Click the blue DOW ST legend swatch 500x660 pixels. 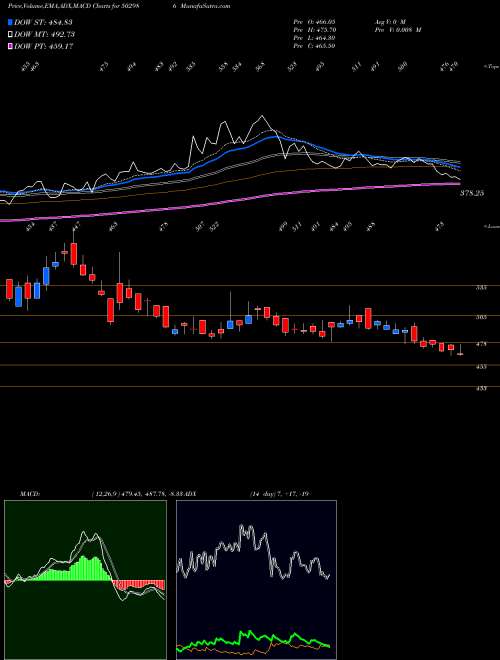click(x=11, y=22)
